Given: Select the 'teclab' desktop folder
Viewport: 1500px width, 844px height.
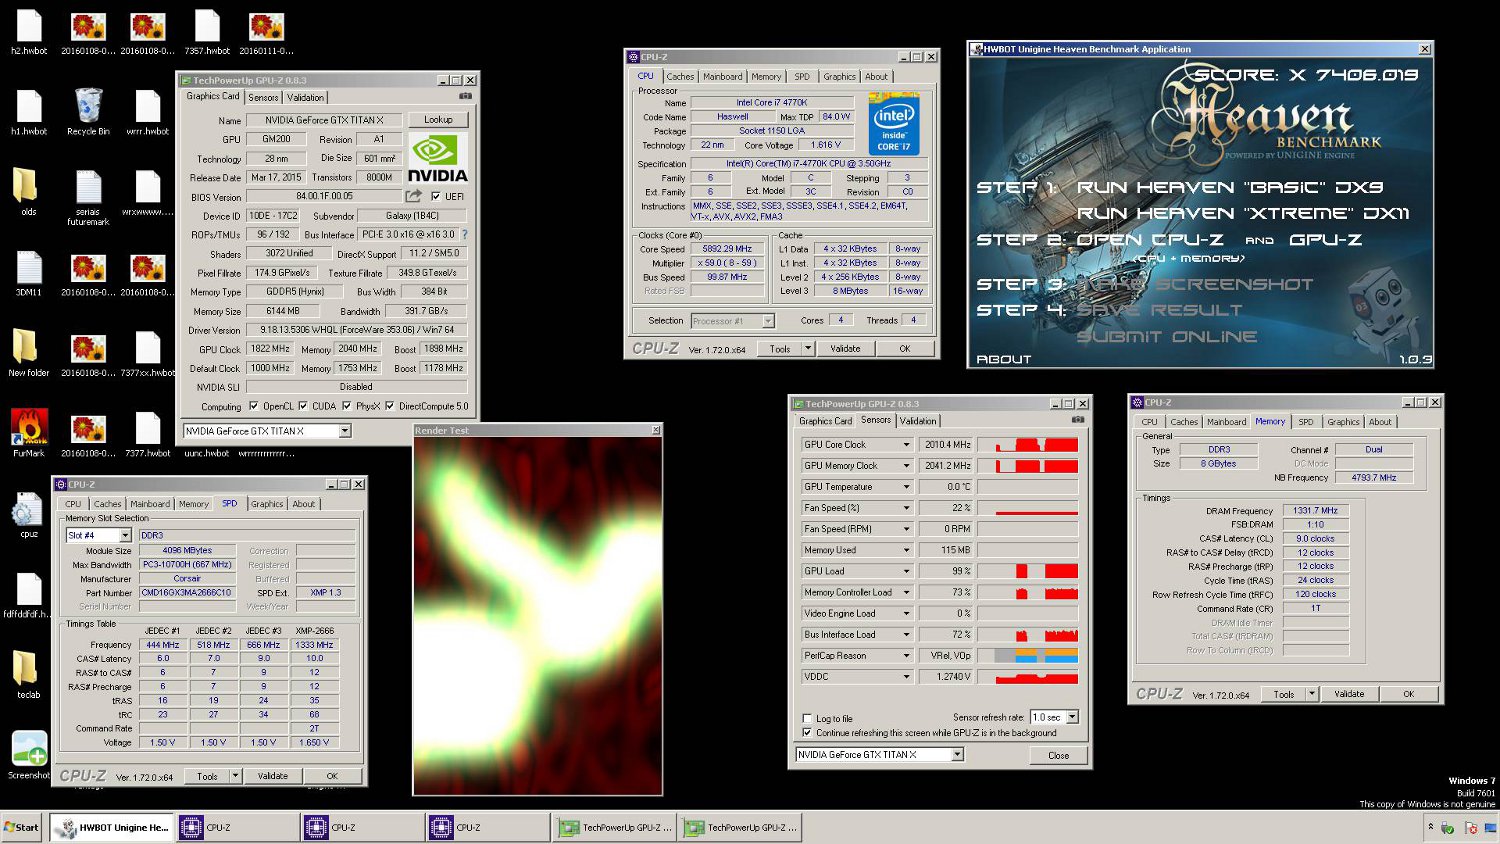Looking at the screenshot, I should coord(28,675).
